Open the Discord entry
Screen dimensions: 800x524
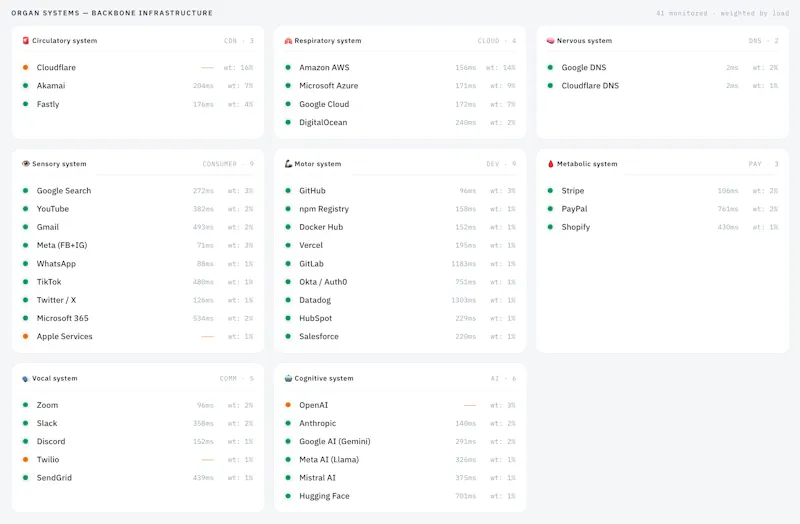pos(138,441)
